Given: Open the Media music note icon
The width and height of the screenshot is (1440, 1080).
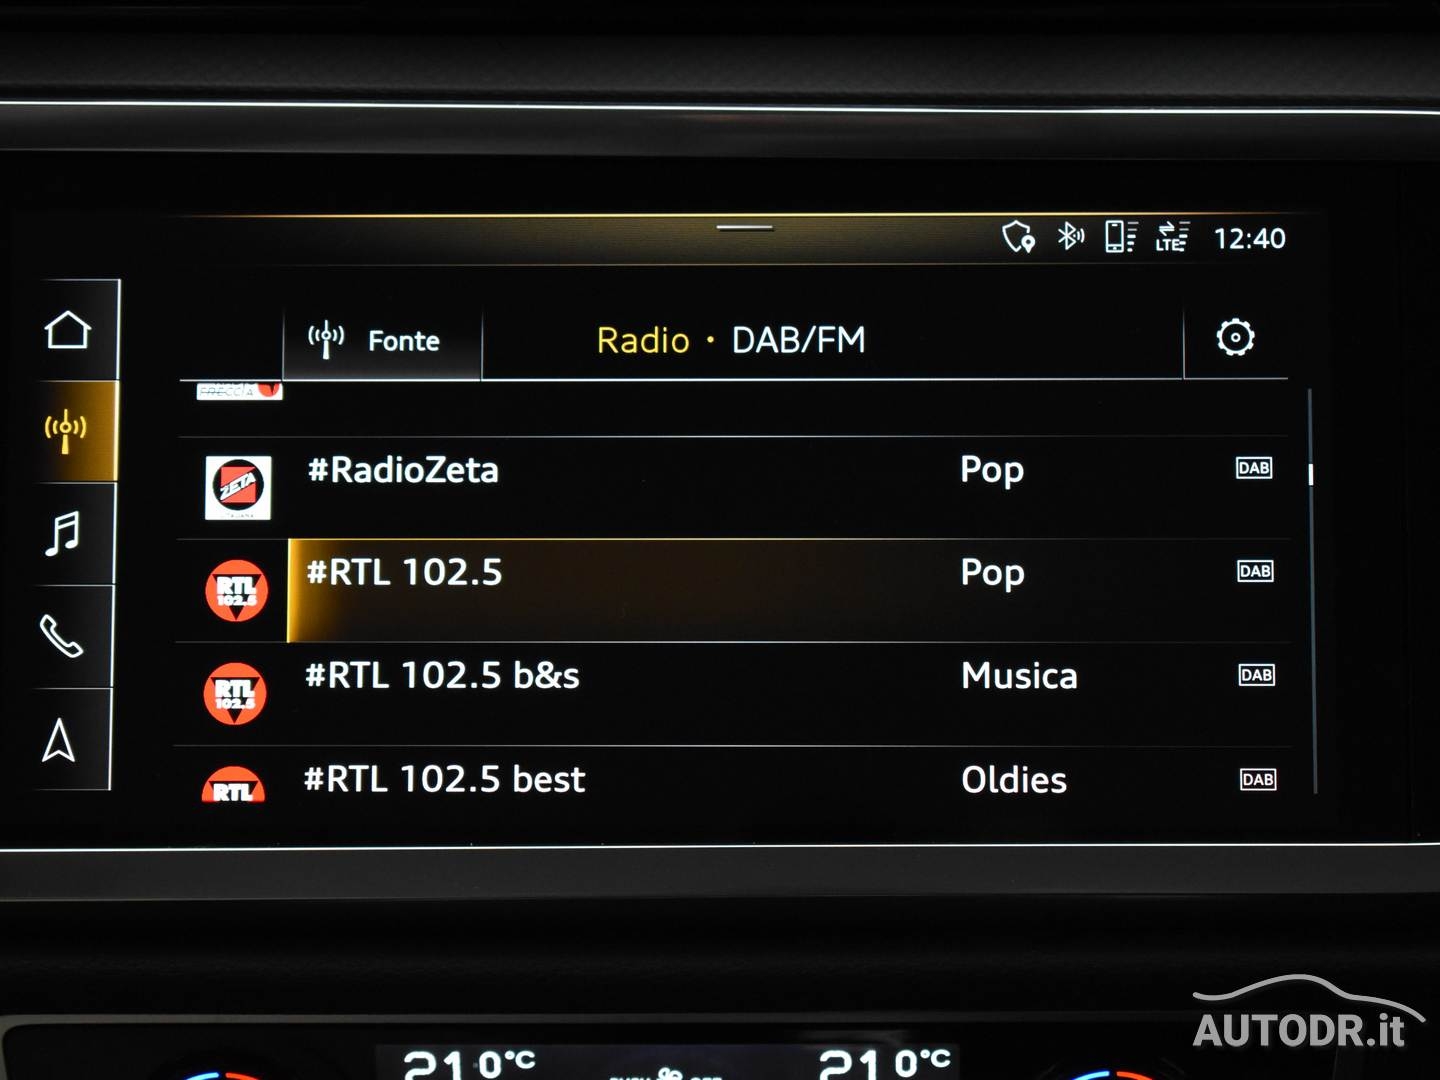Looking at the screenshot, I should point(63,534).
